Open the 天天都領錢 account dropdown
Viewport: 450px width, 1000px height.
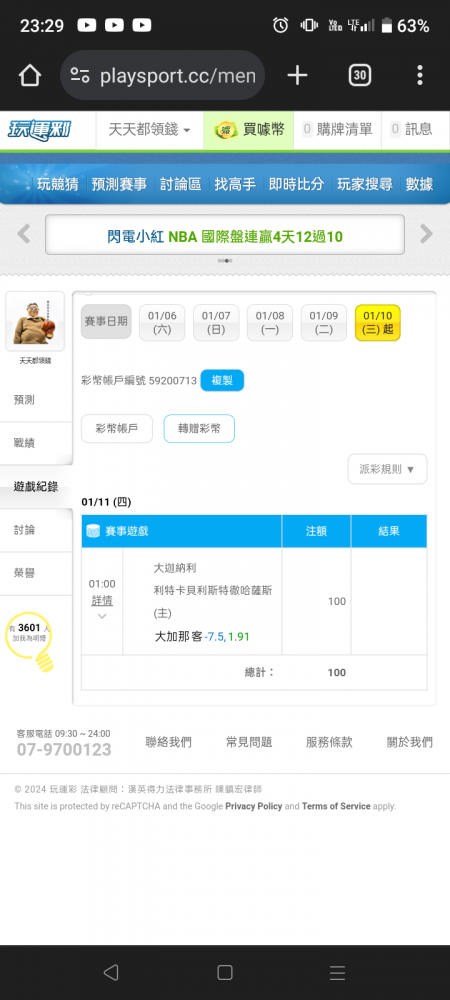pos(149,129)
